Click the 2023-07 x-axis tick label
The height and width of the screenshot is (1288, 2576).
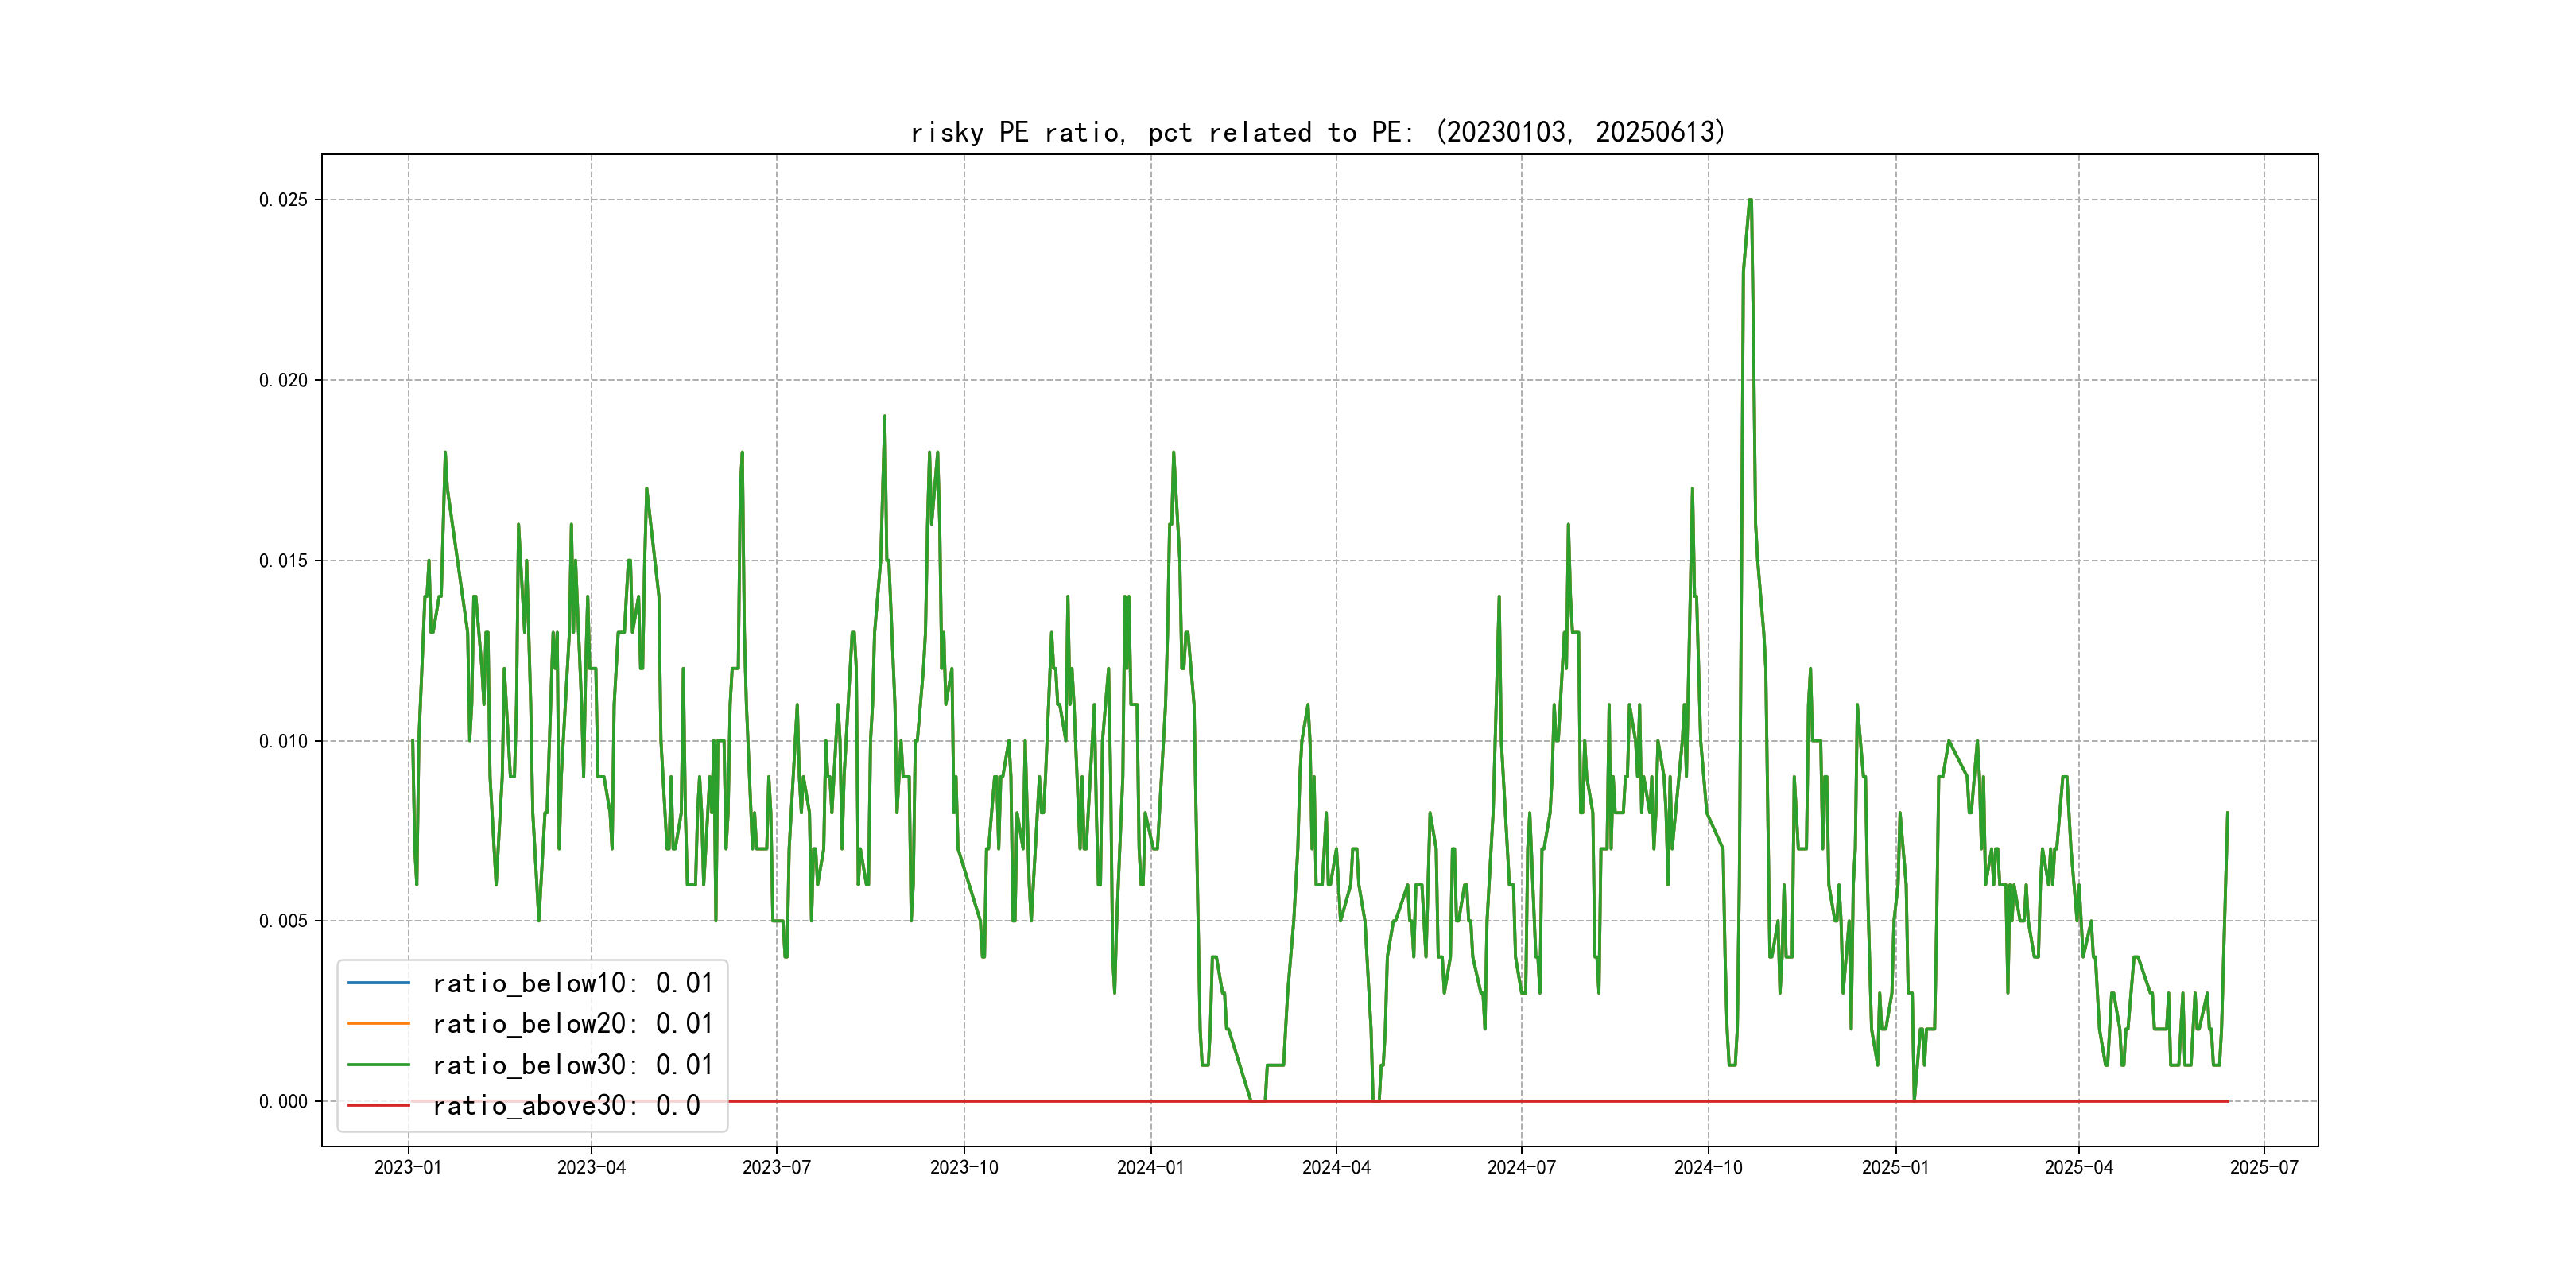(776, 1167)
